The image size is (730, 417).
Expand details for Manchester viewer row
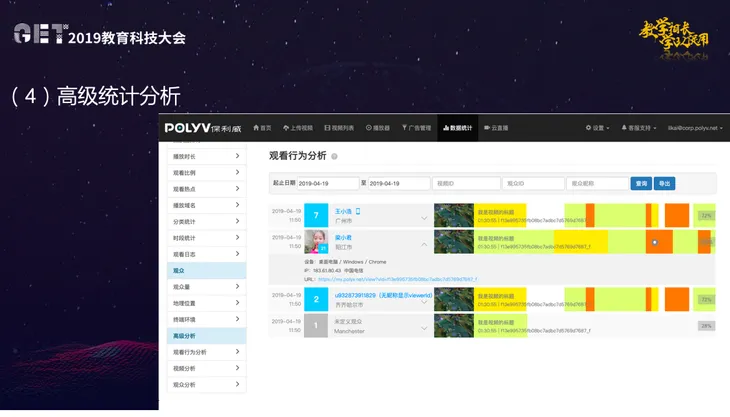(424, 328)
